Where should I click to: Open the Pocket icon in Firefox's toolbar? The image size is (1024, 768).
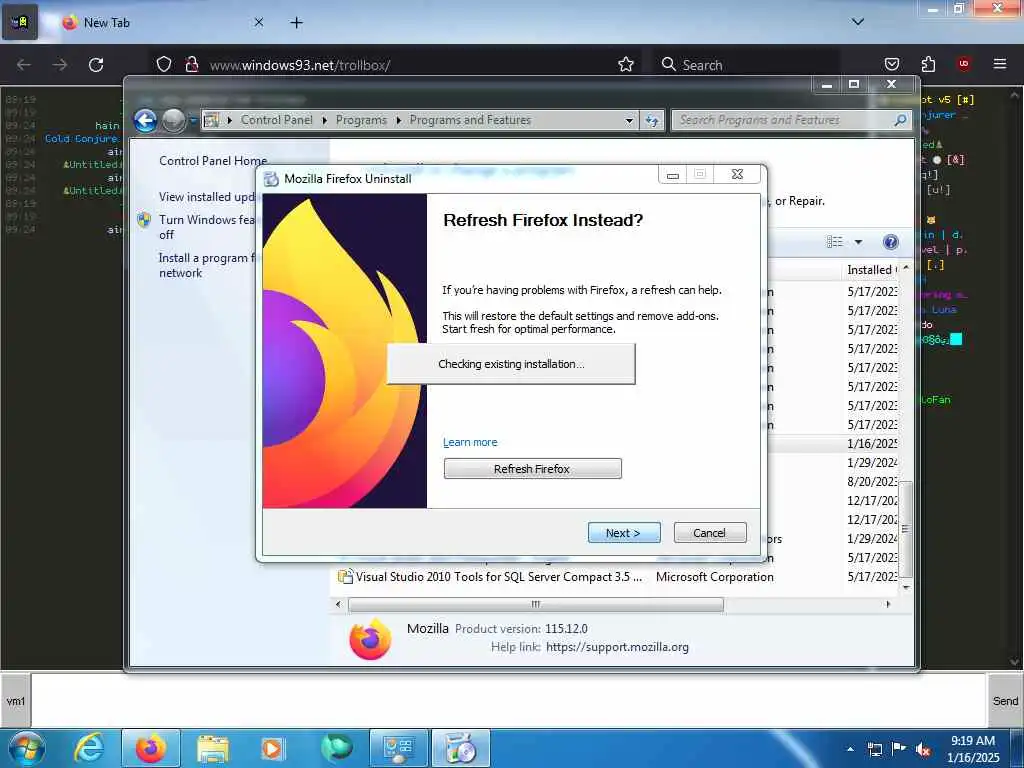tap(891, 64)
